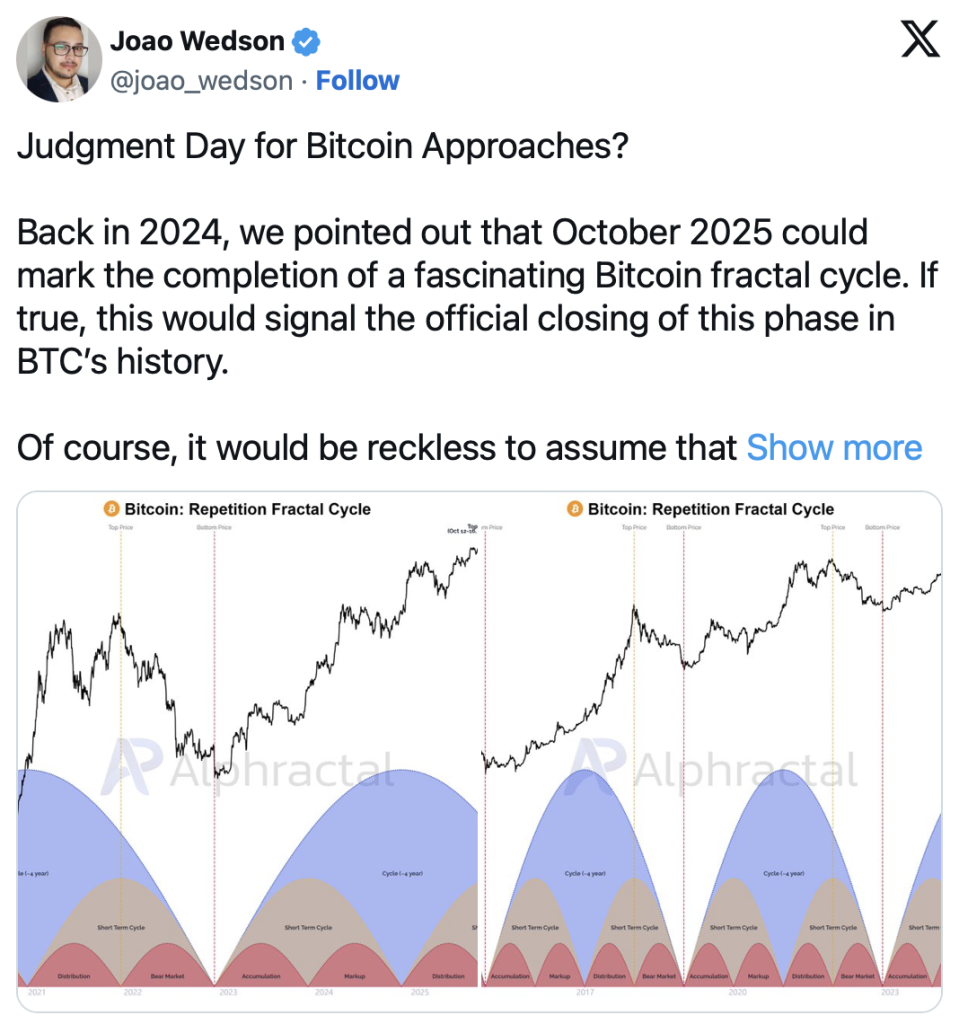The image size is (959, 1024).
Task: Click the orange Bitcoin icon on left chart
Action: (x=112, y=509)
